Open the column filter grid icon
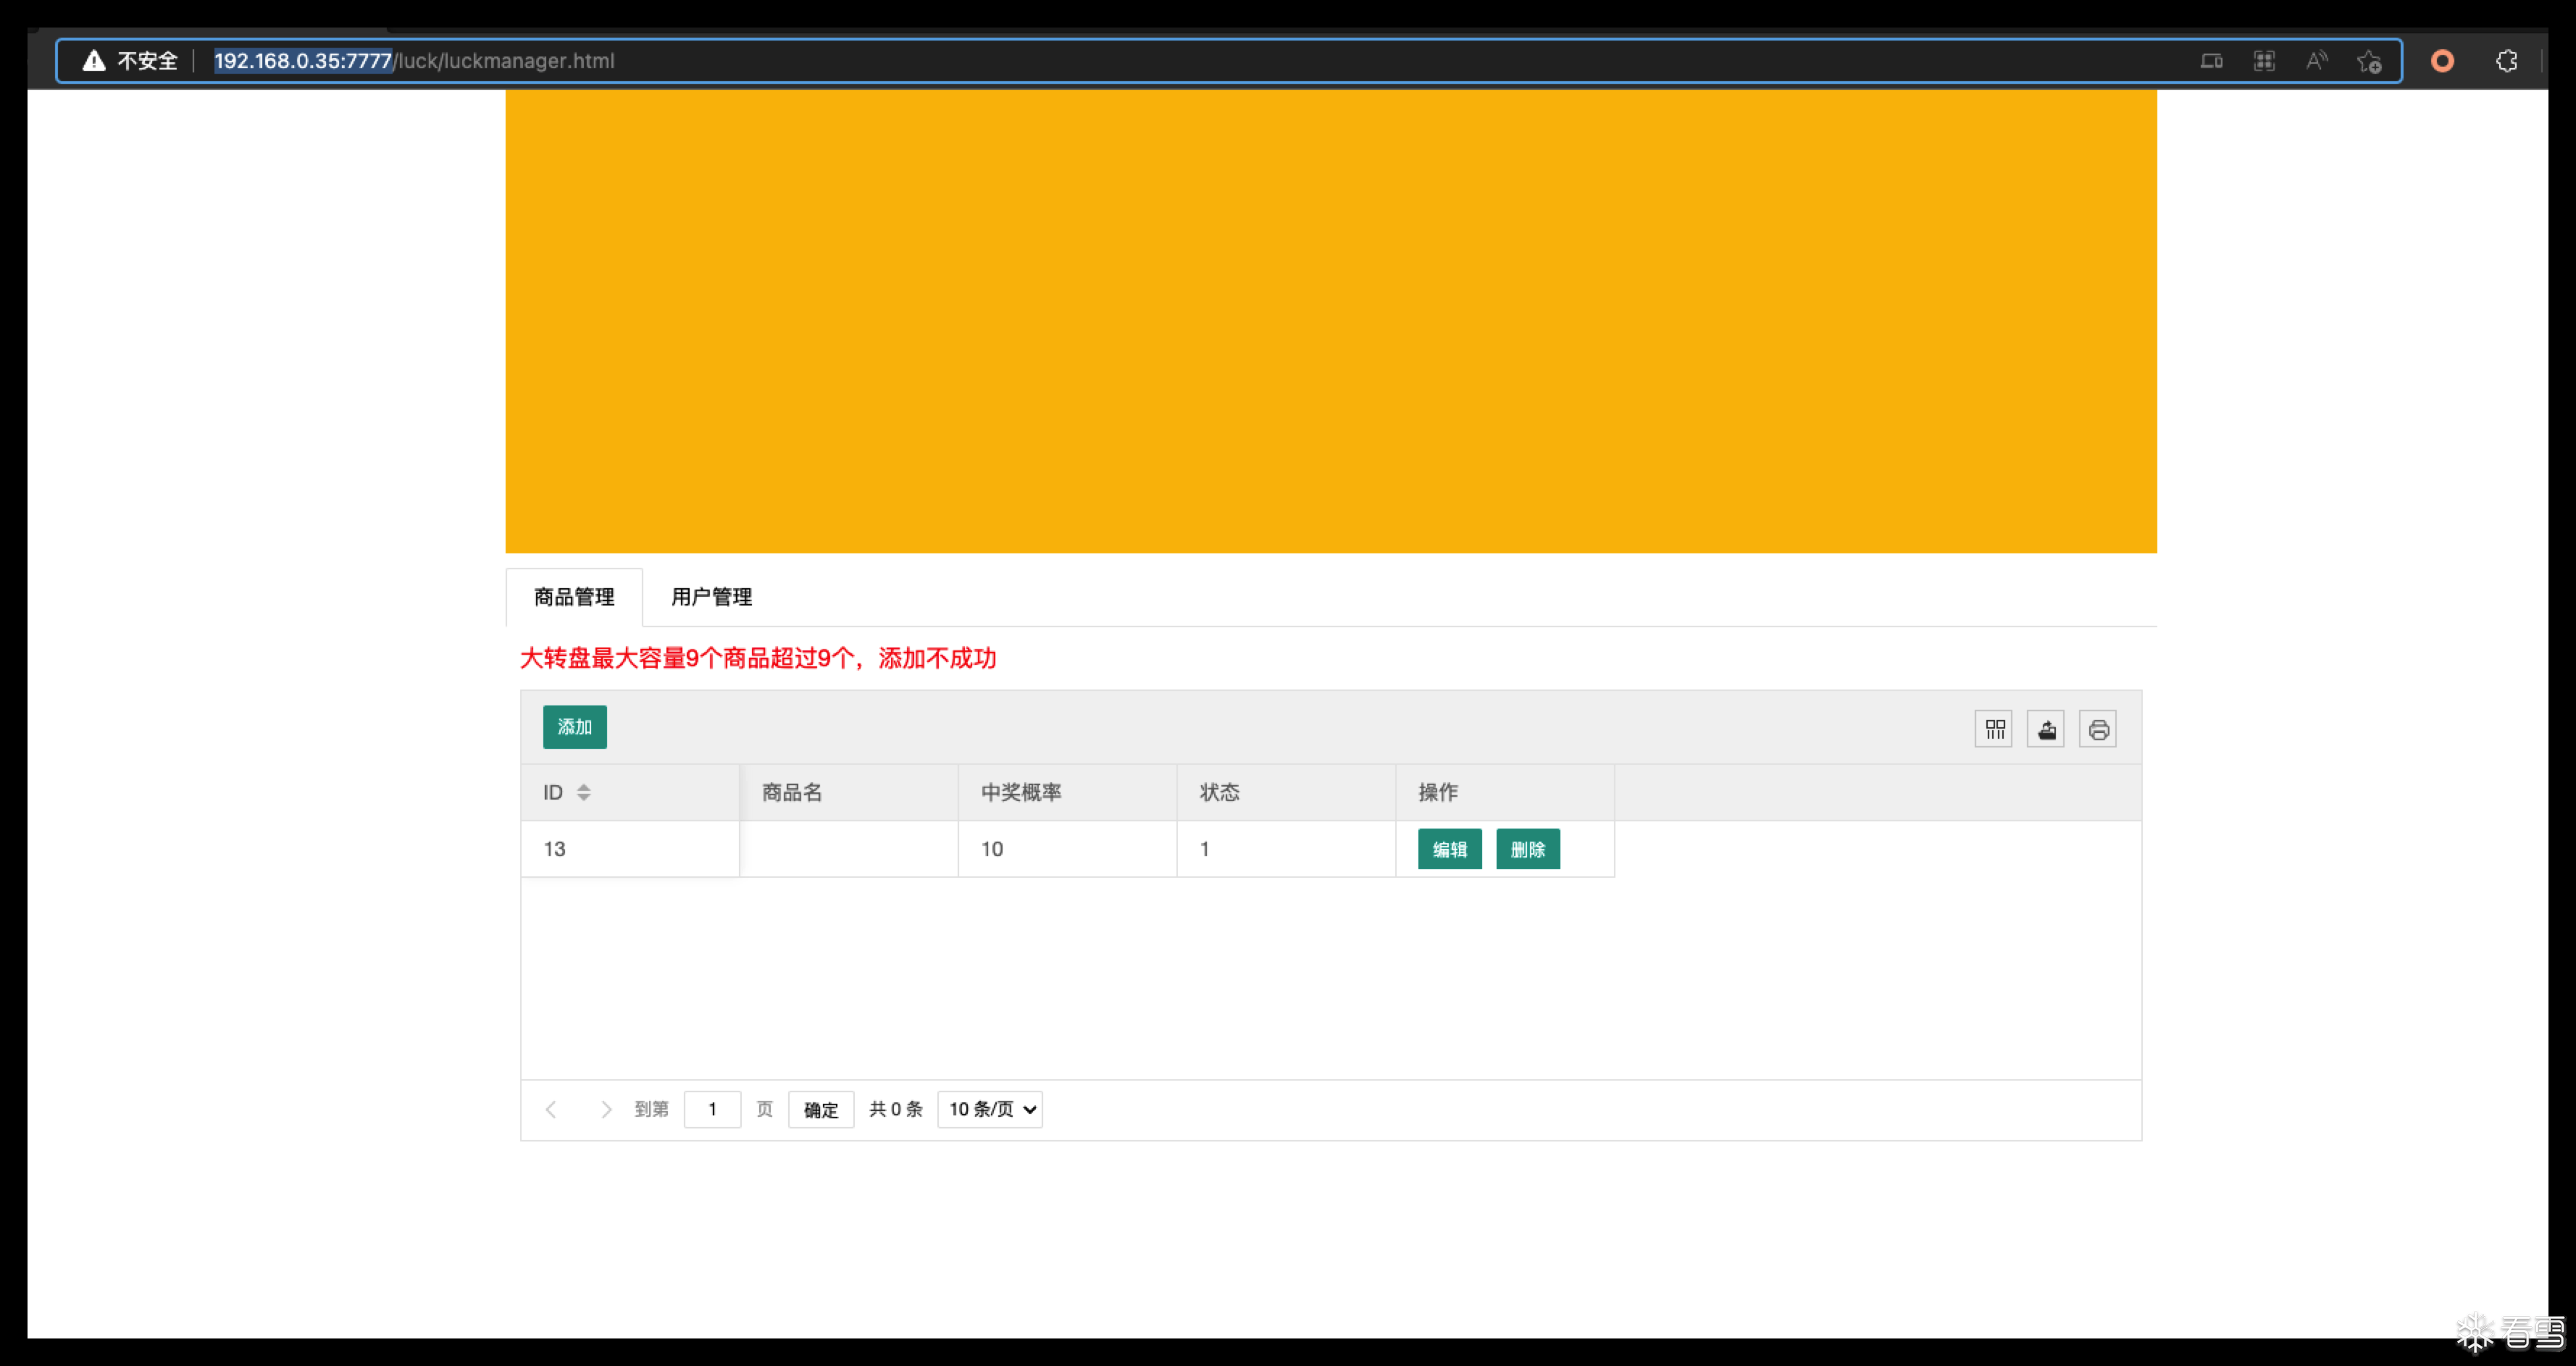Viewport: 2576px width, 1366px height. coord(1994,729)
